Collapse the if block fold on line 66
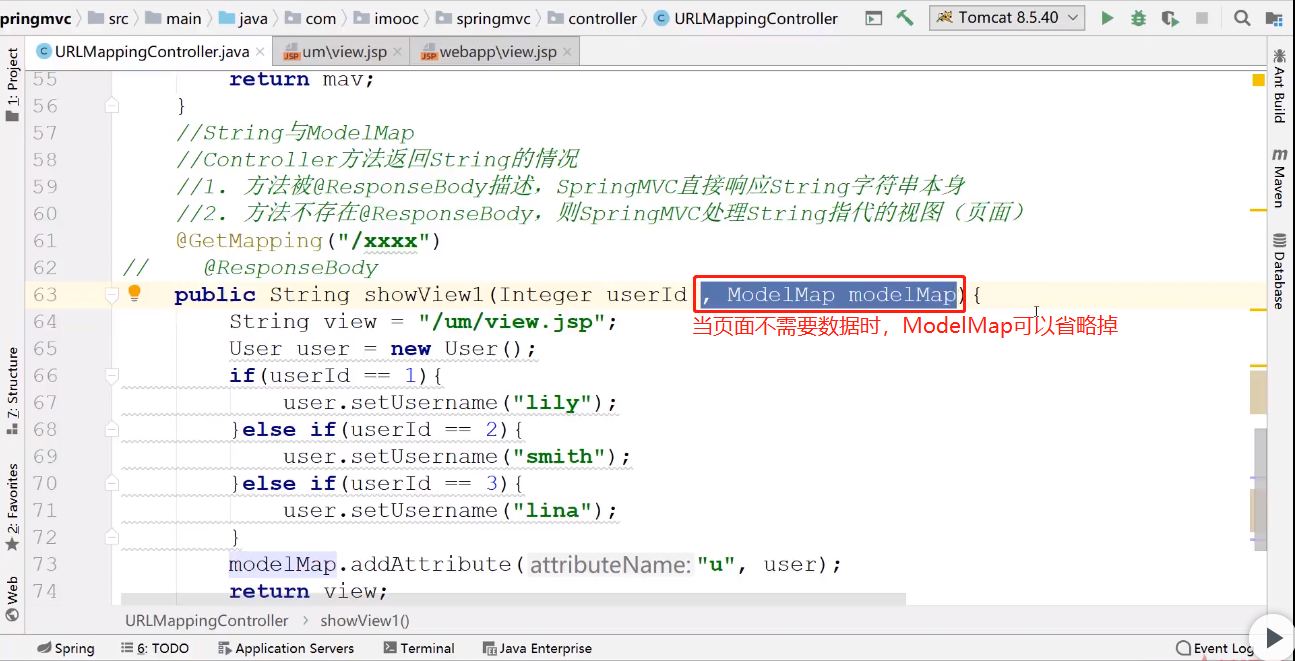 point(112,376)
